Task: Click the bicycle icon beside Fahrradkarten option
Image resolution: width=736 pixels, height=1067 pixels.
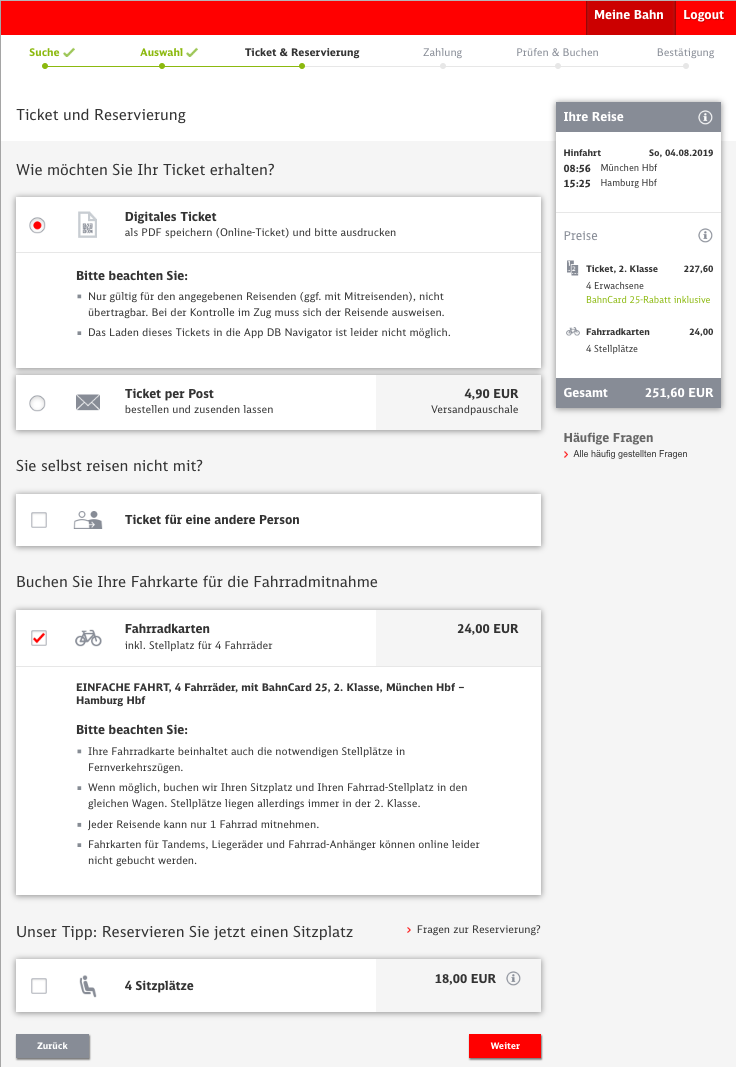Action: point(88,637)
